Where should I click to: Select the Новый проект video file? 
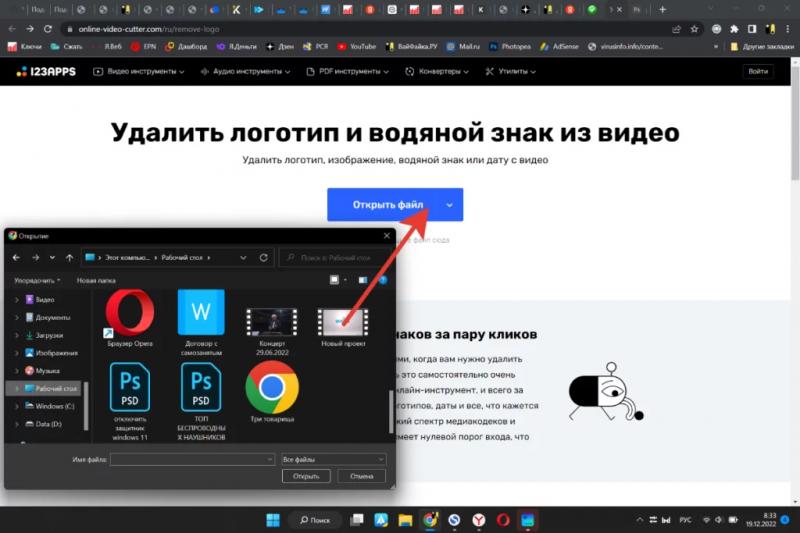tap(343, 327)
